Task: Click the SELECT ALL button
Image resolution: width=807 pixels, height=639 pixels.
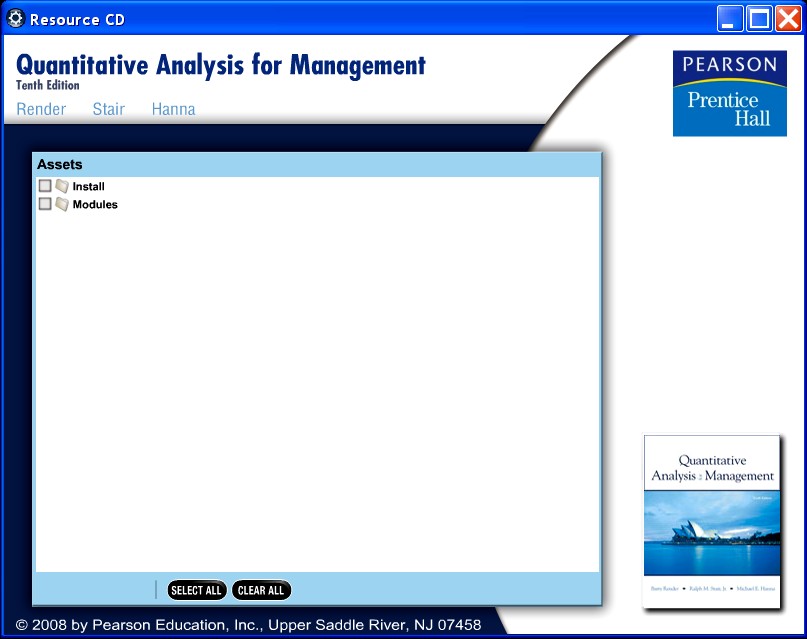Action: 197,590
